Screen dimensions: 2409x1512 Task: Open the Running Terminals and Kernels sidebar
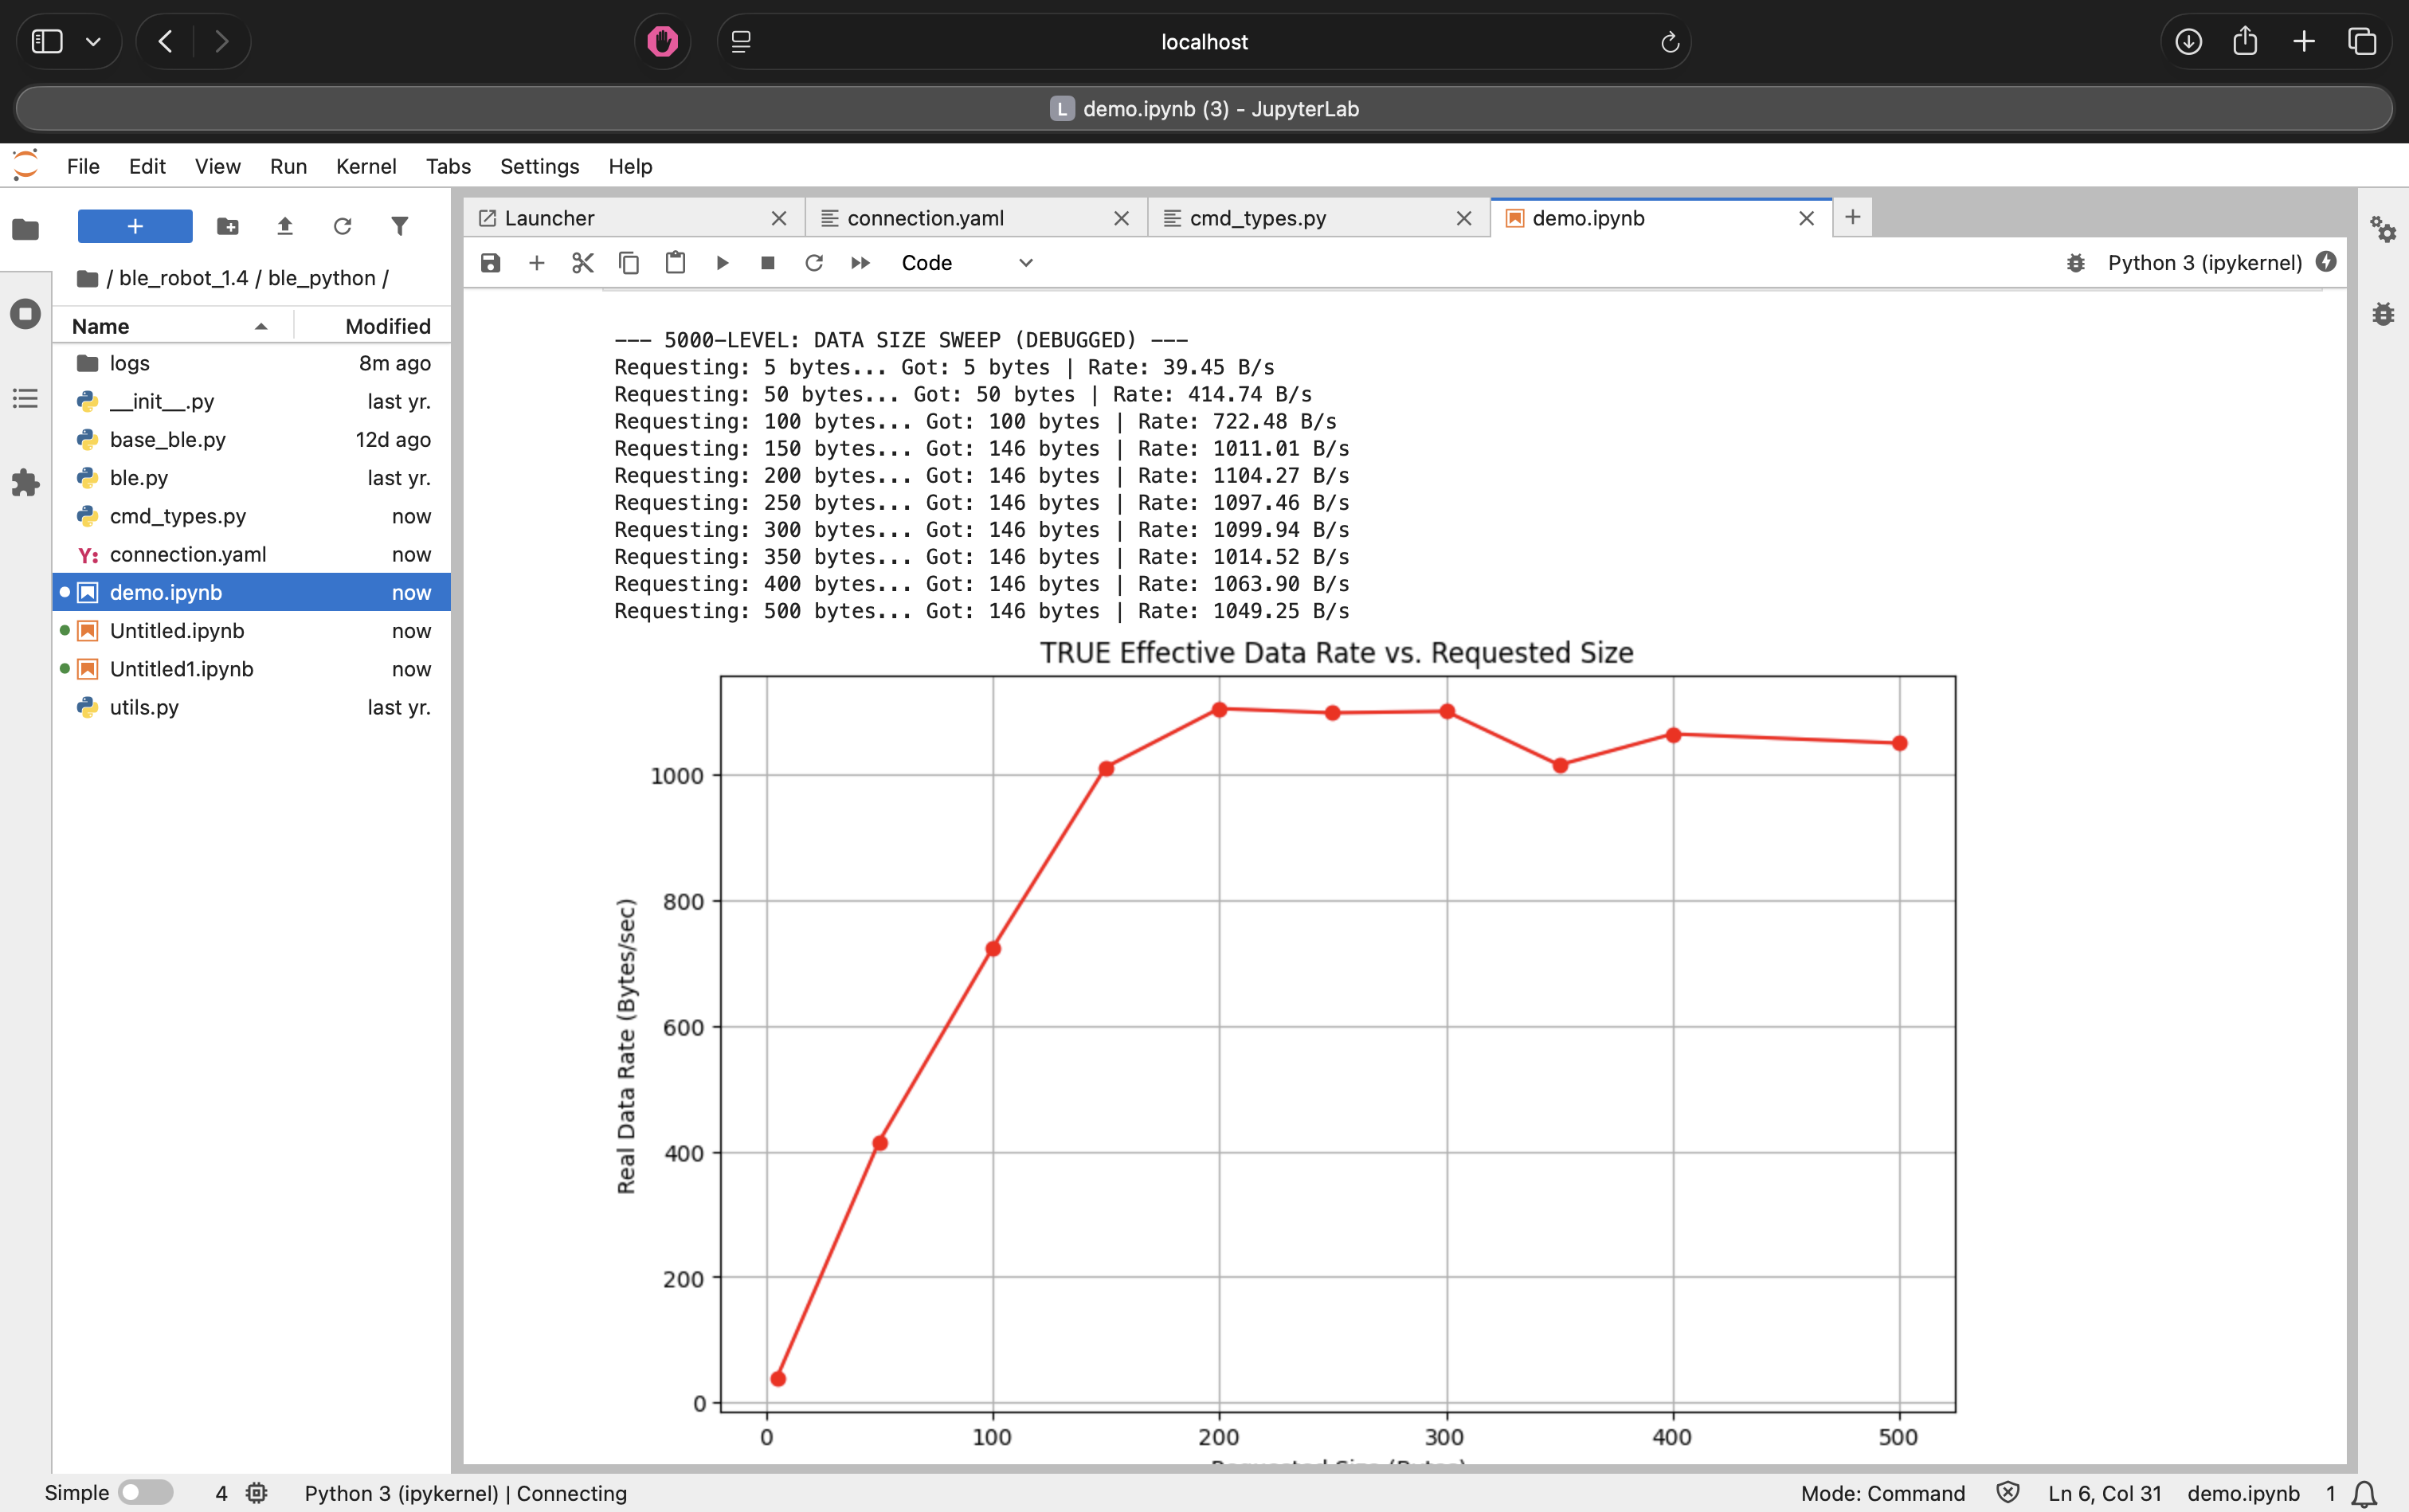tap(25, 313)
